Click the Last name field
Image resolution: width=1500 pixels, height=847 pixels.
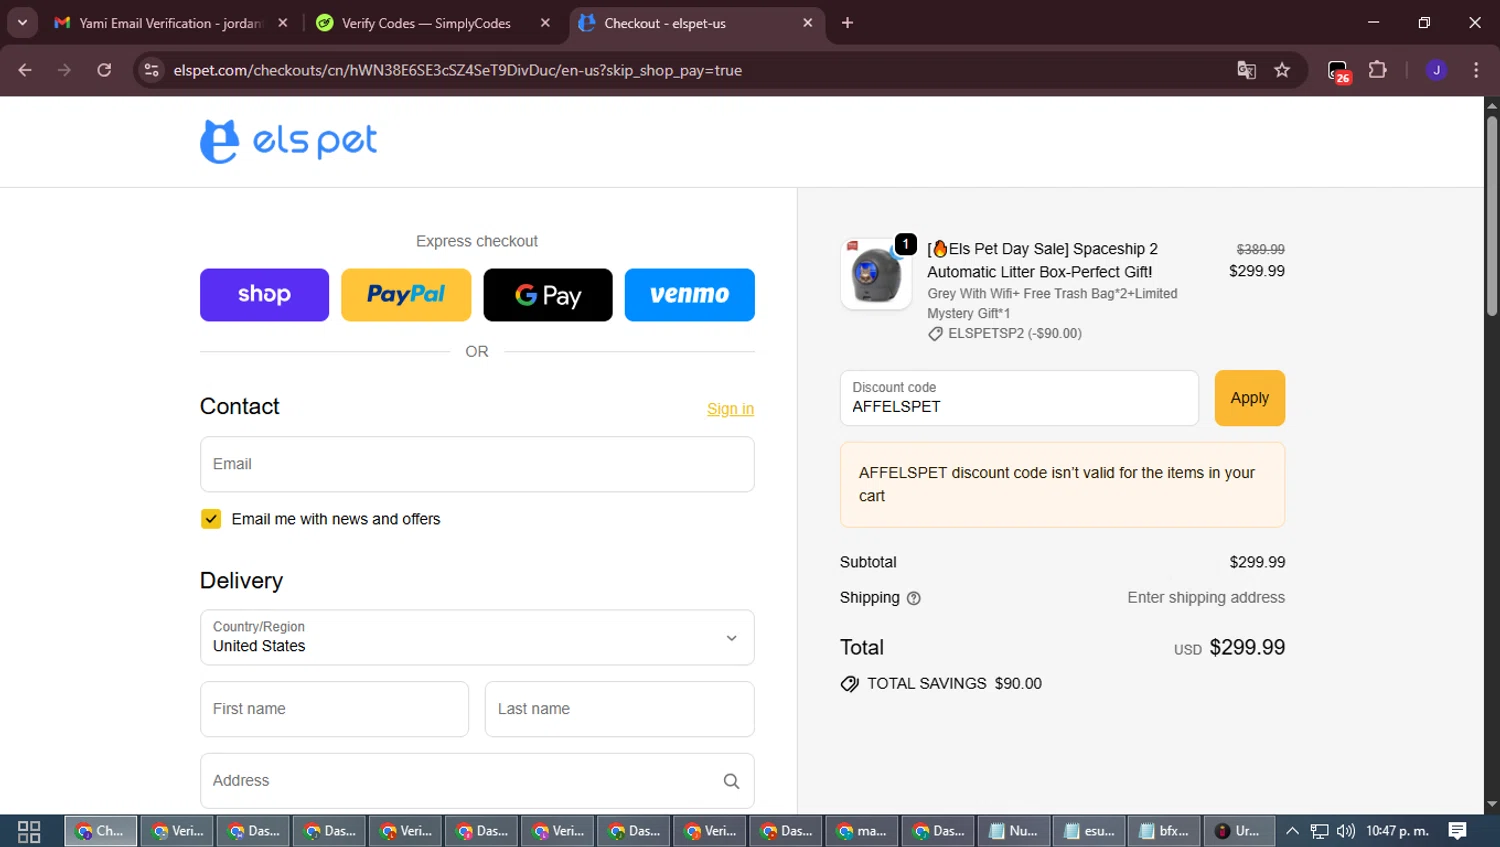619,709
